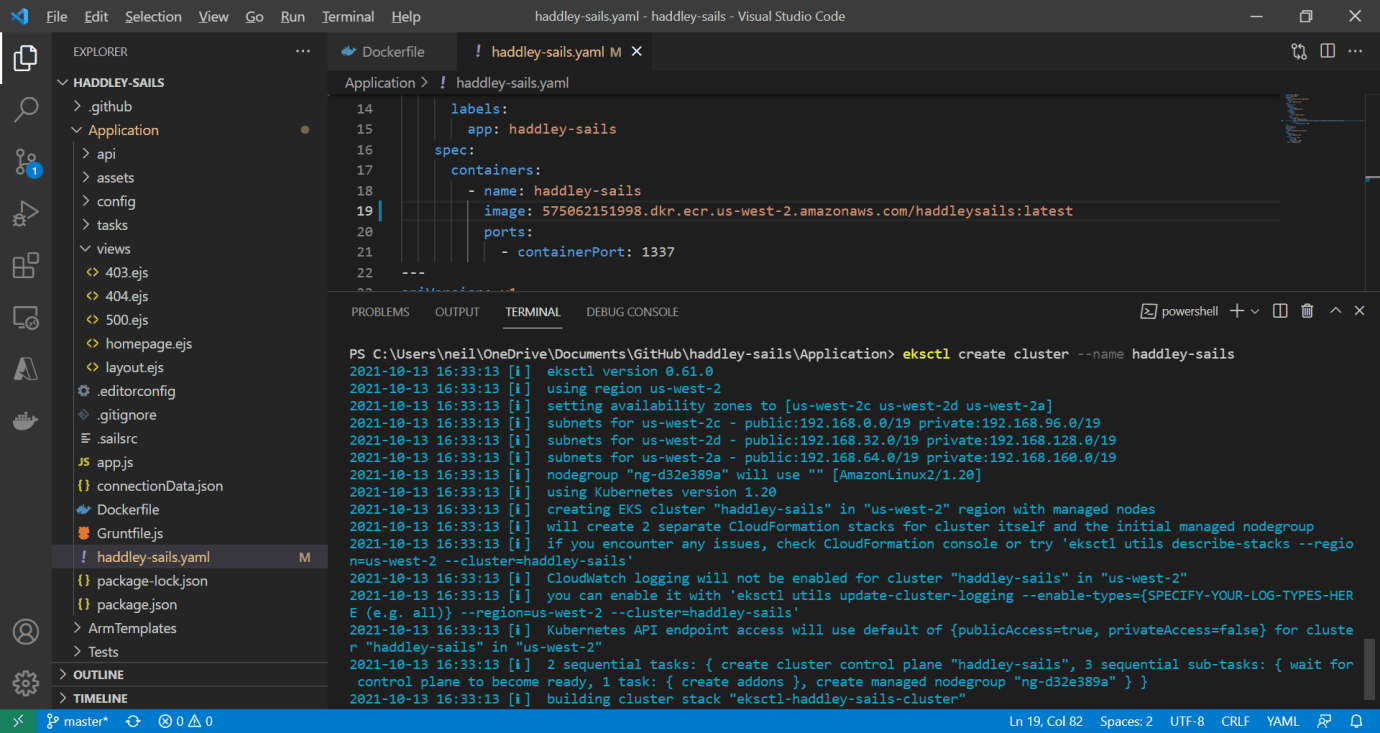The width and height of the screenshot is (1380, 733).
Task: Toggle indentation setting Spaces: 2
Action: [1126, 721]
